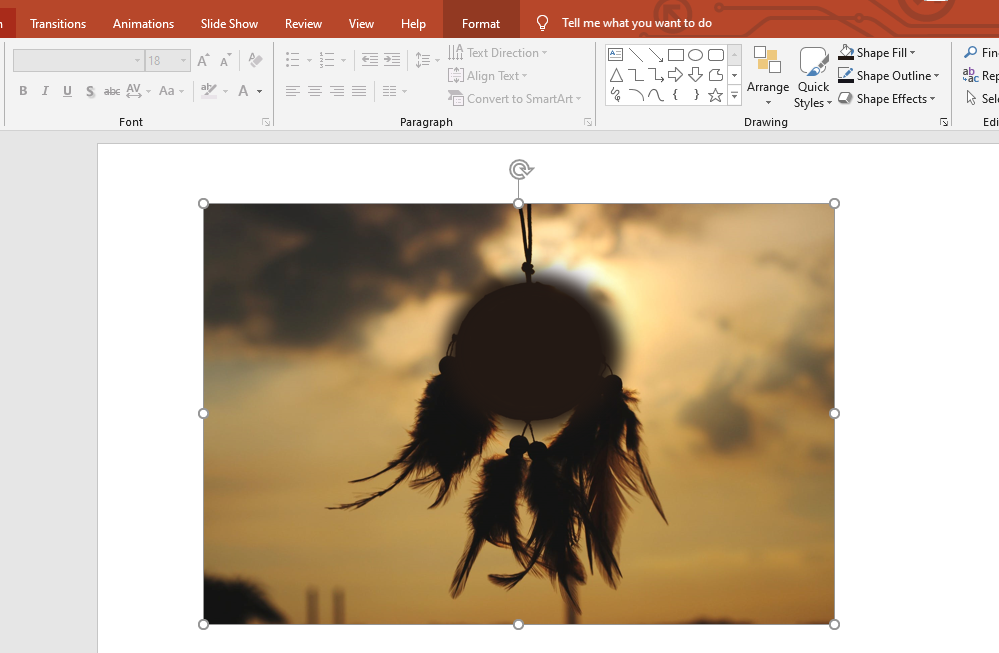
Task: Pick the Oval shape from gallery
Action: [695, 55]
